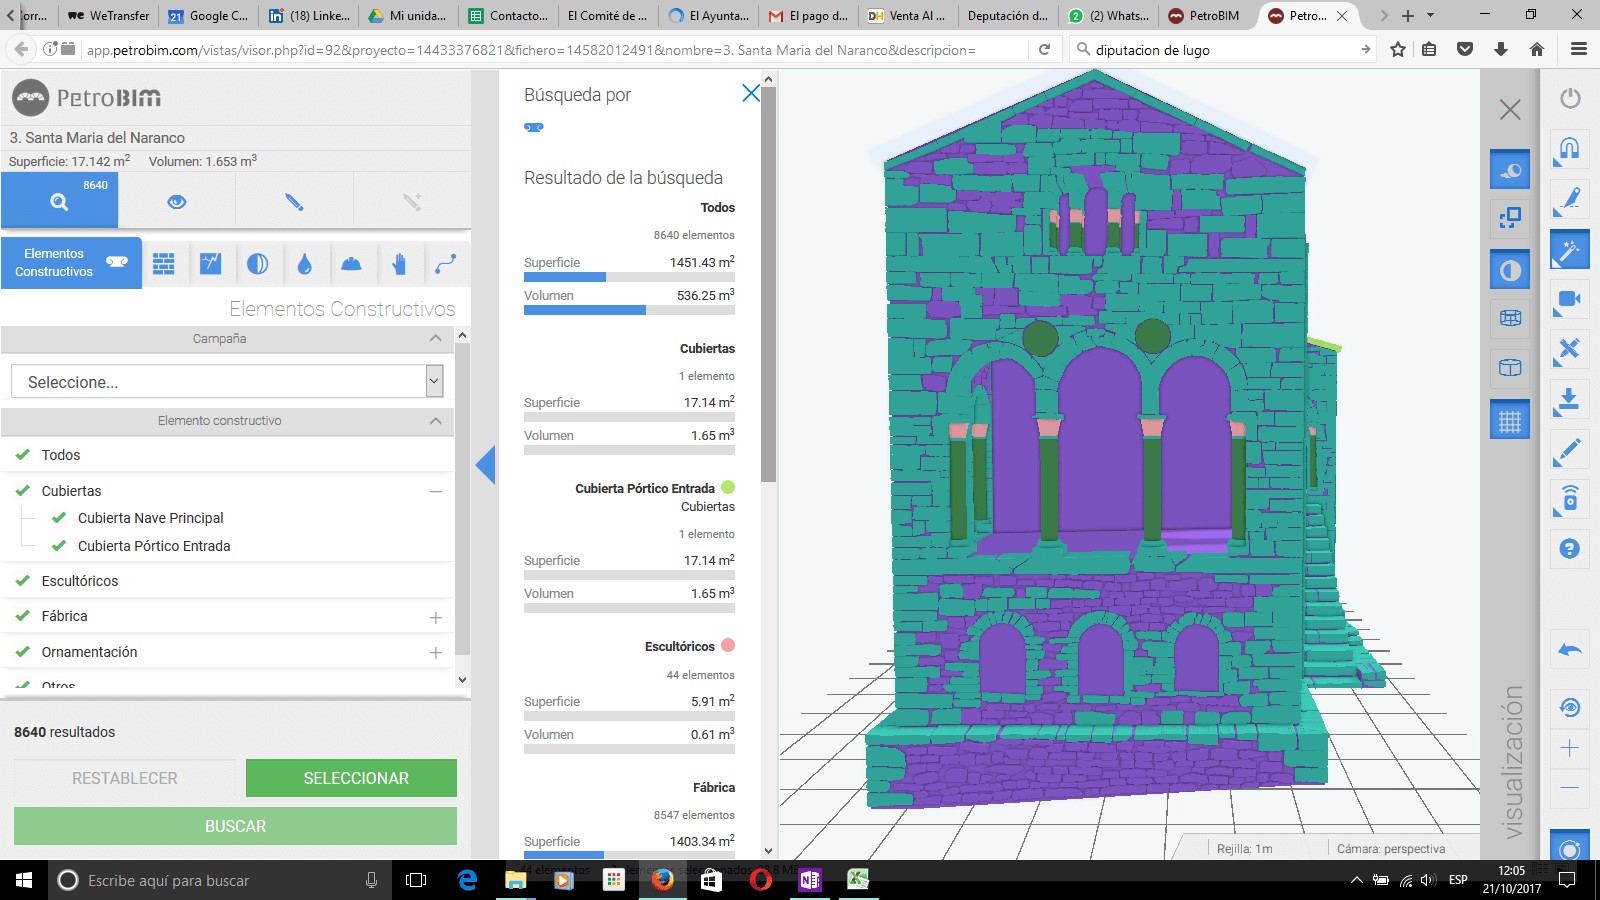Expand the Fábrica tree with plus
The width and height of the screenshot is (1600, 900).
click(x=436, y=617)
